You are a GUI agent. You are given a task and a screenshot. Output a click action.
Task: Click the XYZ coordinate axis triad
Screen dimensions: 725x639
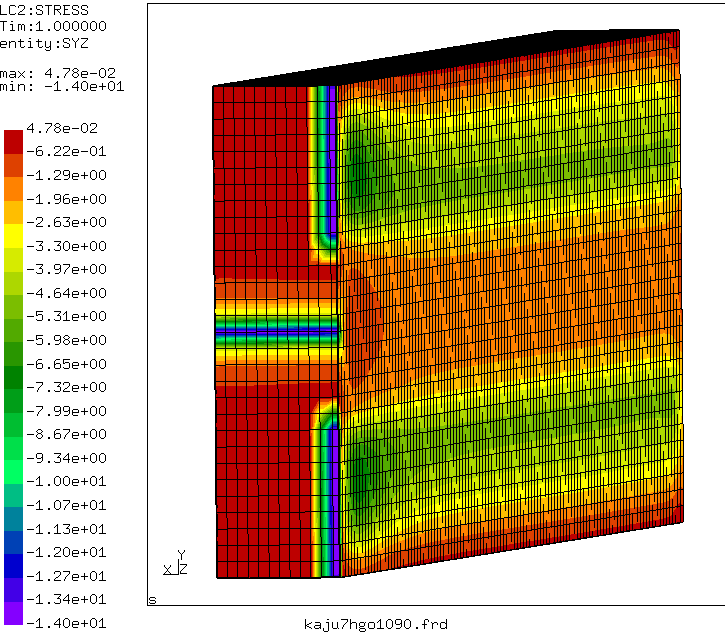point(176,563)
